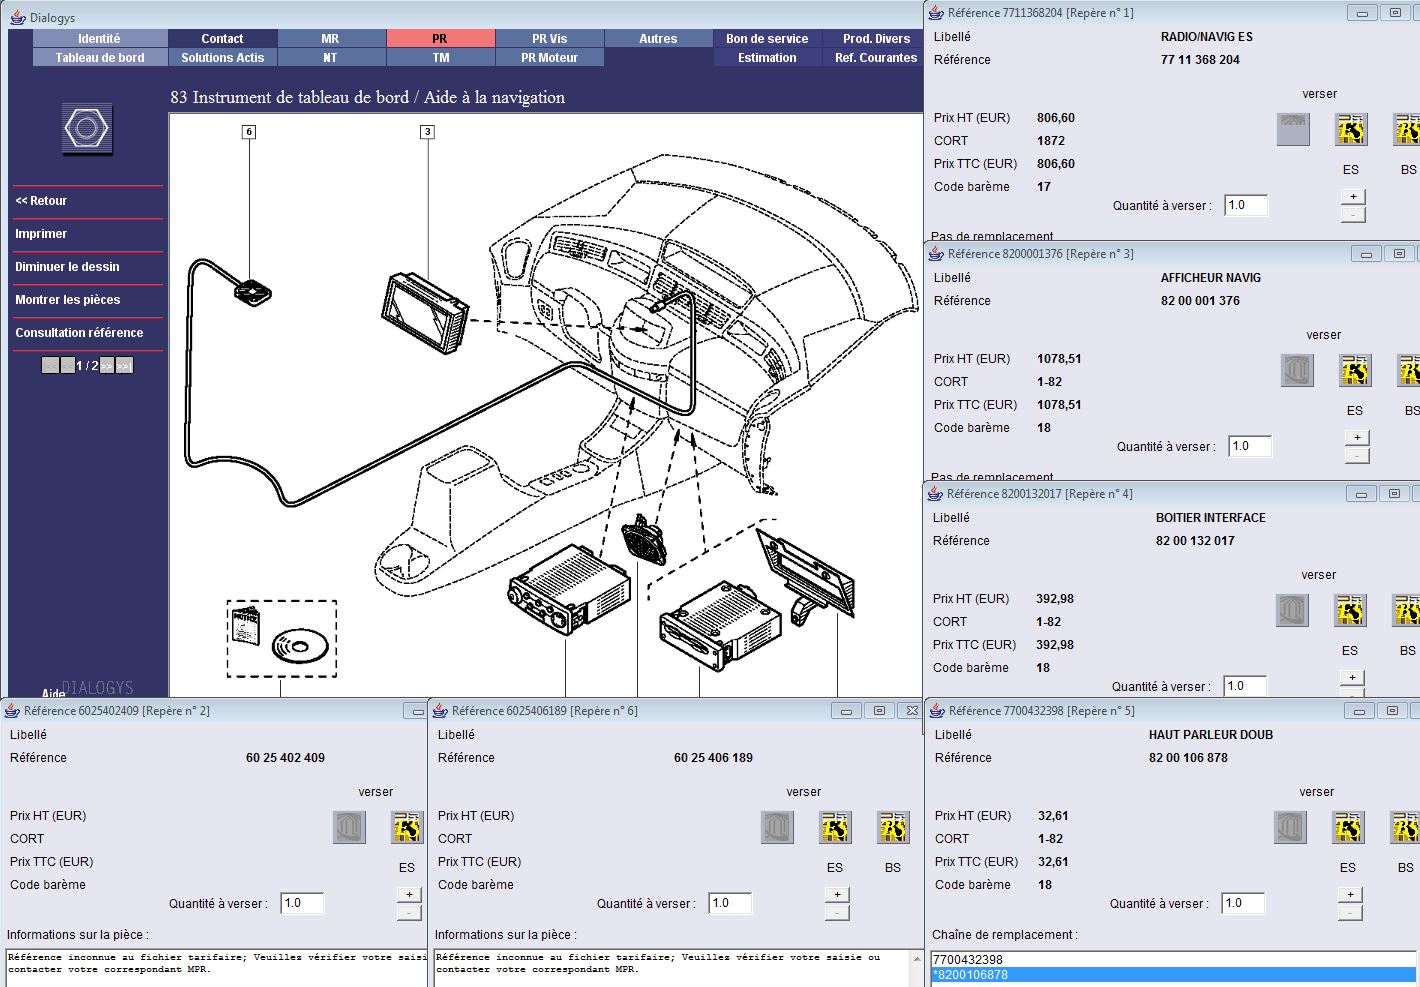This screenshot has width=1420, height=987.
Task: Increase quantity with plus for RADIO/NAVIG ES
Action: (x=1352, y=197)
